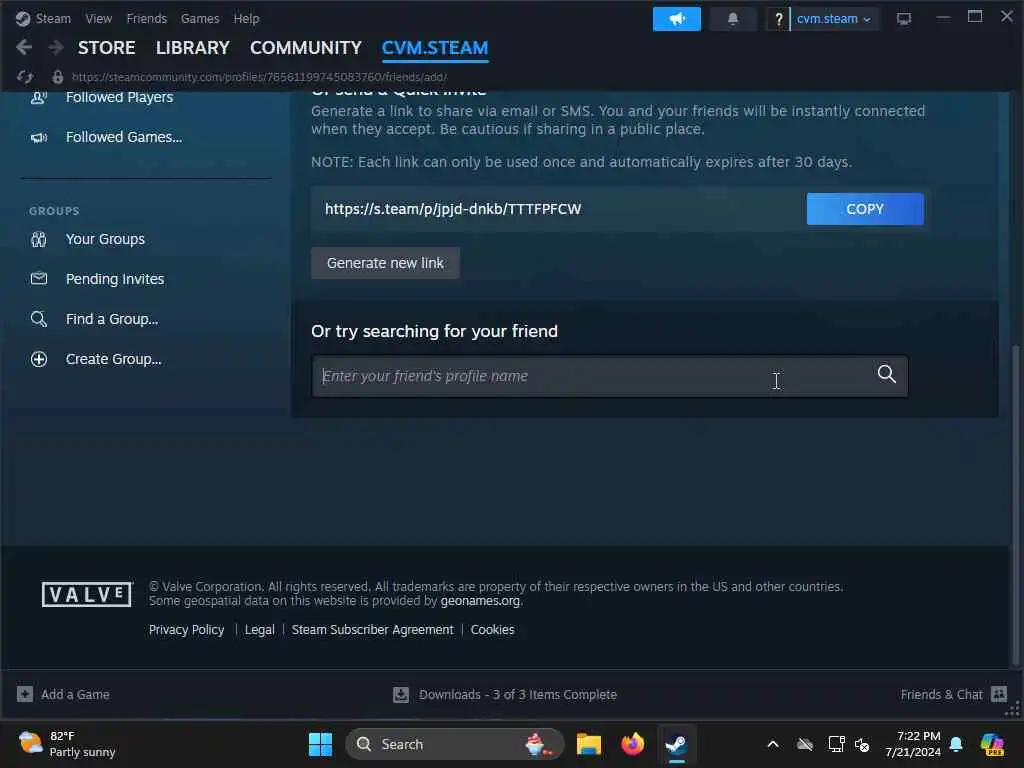Show hidden system tray icons

(x=773, y=744)
